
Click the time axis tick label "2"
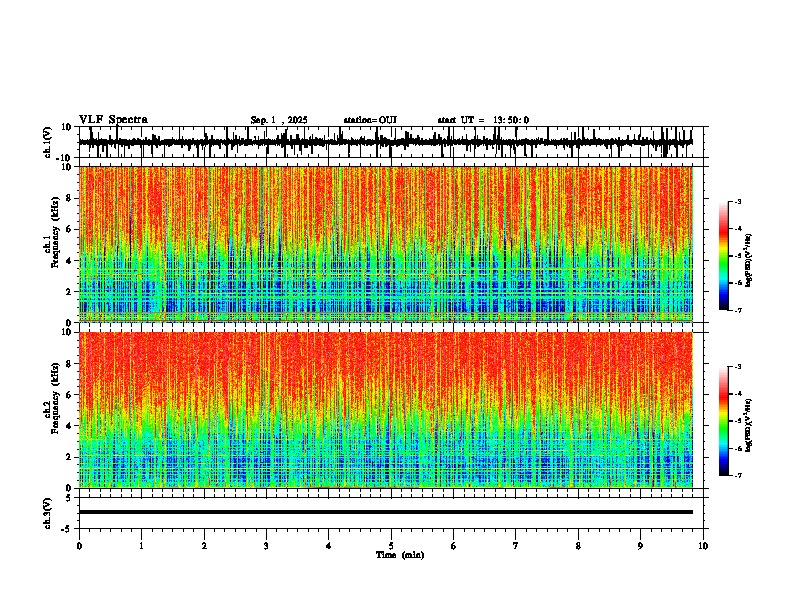204,546
